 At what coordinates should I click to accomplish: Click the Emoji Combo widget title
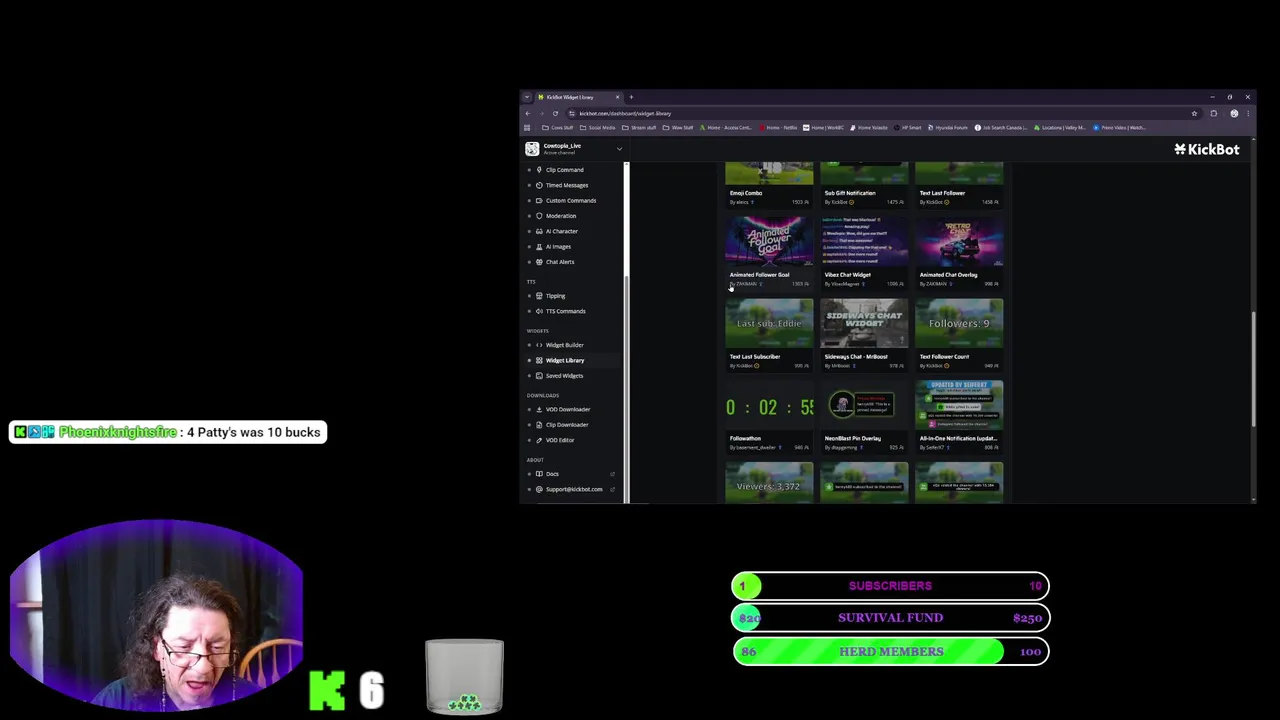tap(746, 193)
